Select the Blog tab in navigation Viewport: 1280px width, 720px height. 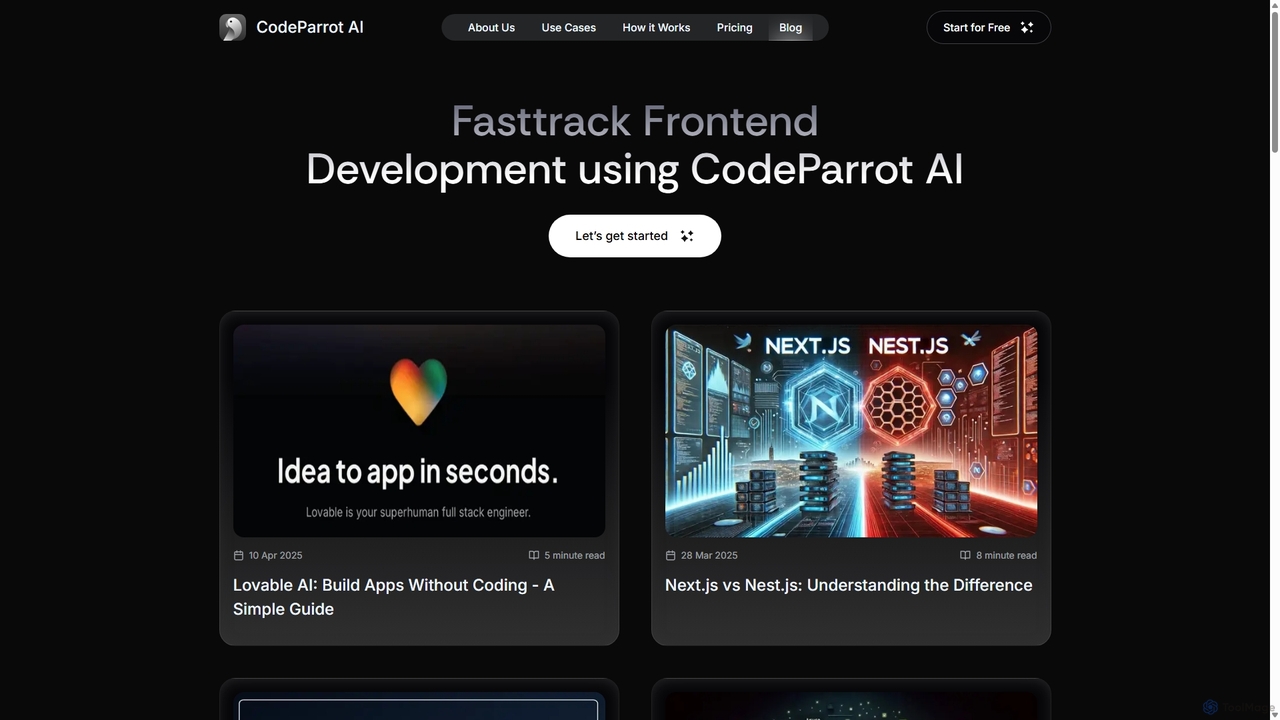pyautogui.click(x=791, y=28)
